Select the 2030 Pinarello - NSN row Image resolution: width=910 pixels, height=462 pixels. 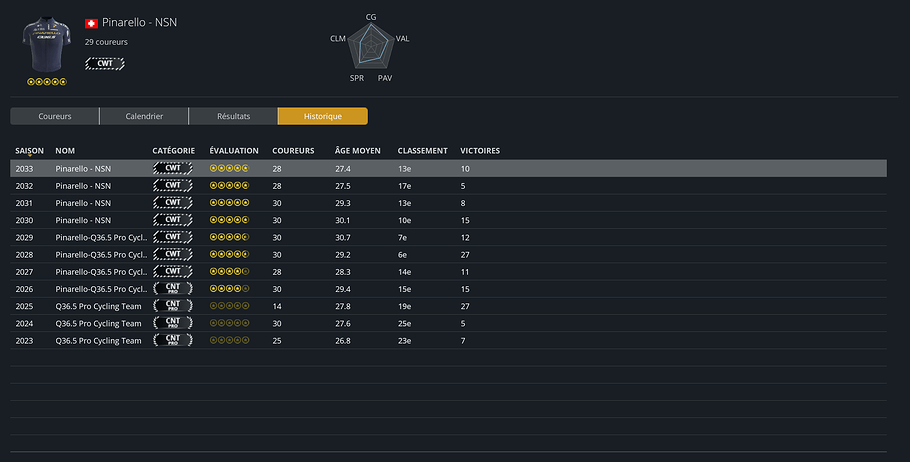[x=448, y=220]
